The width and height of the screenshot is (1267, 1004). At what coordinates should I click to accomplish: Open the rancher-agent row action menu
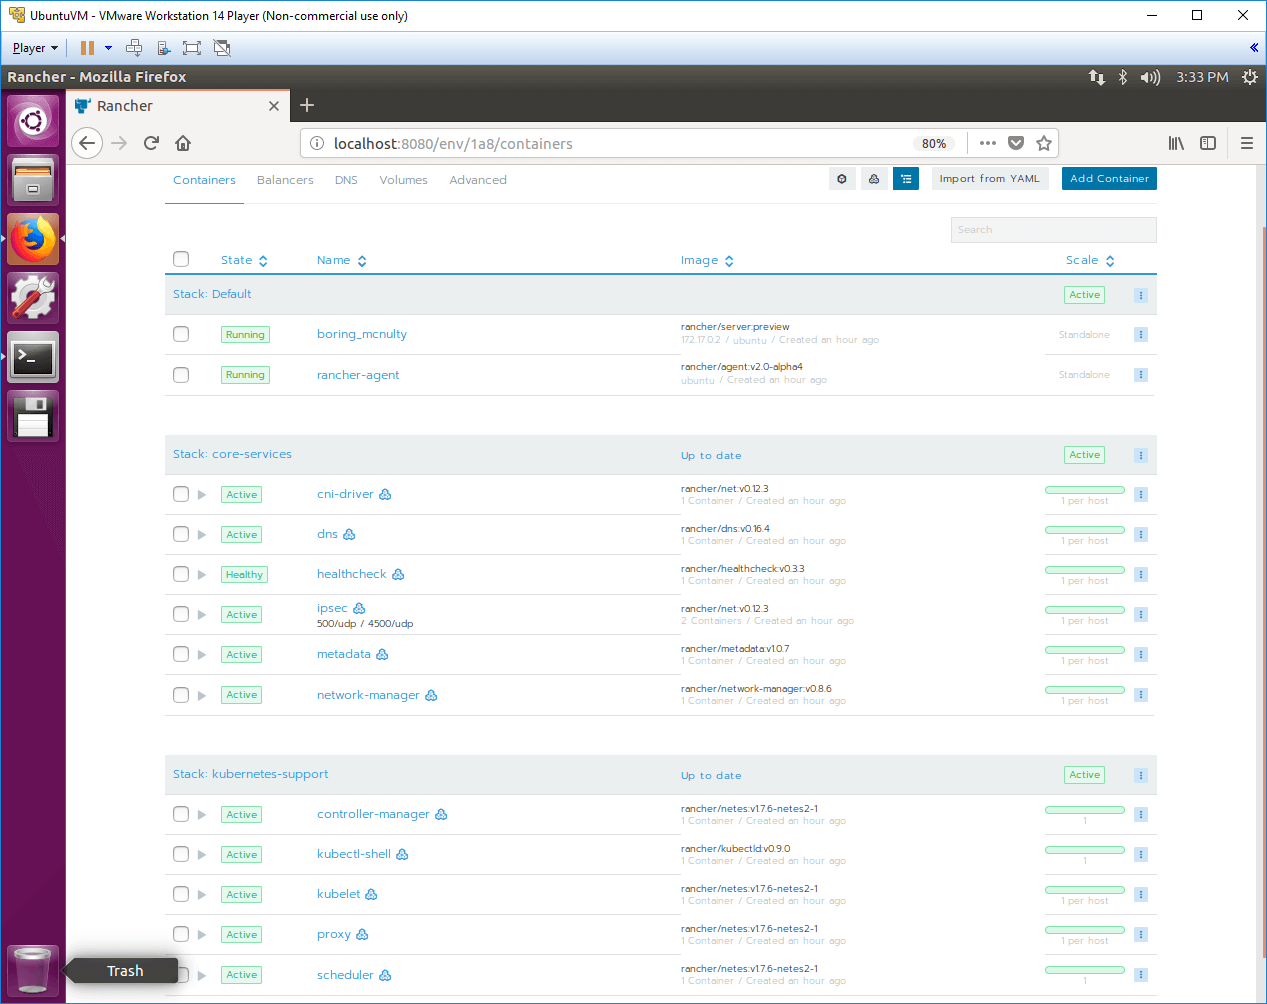1140,375
